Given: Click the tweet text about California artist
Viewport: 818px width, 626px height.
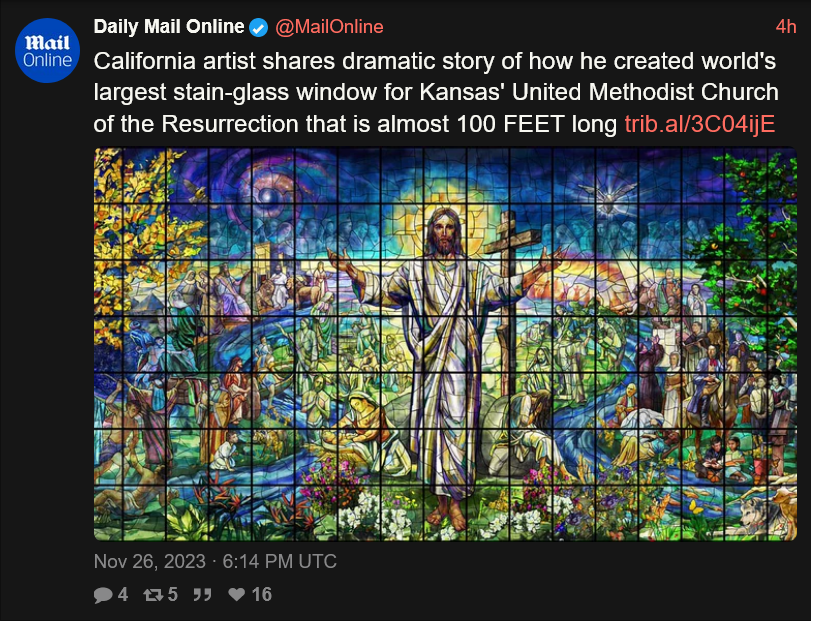Looking at the screenshot, I should tap(436, 93).
